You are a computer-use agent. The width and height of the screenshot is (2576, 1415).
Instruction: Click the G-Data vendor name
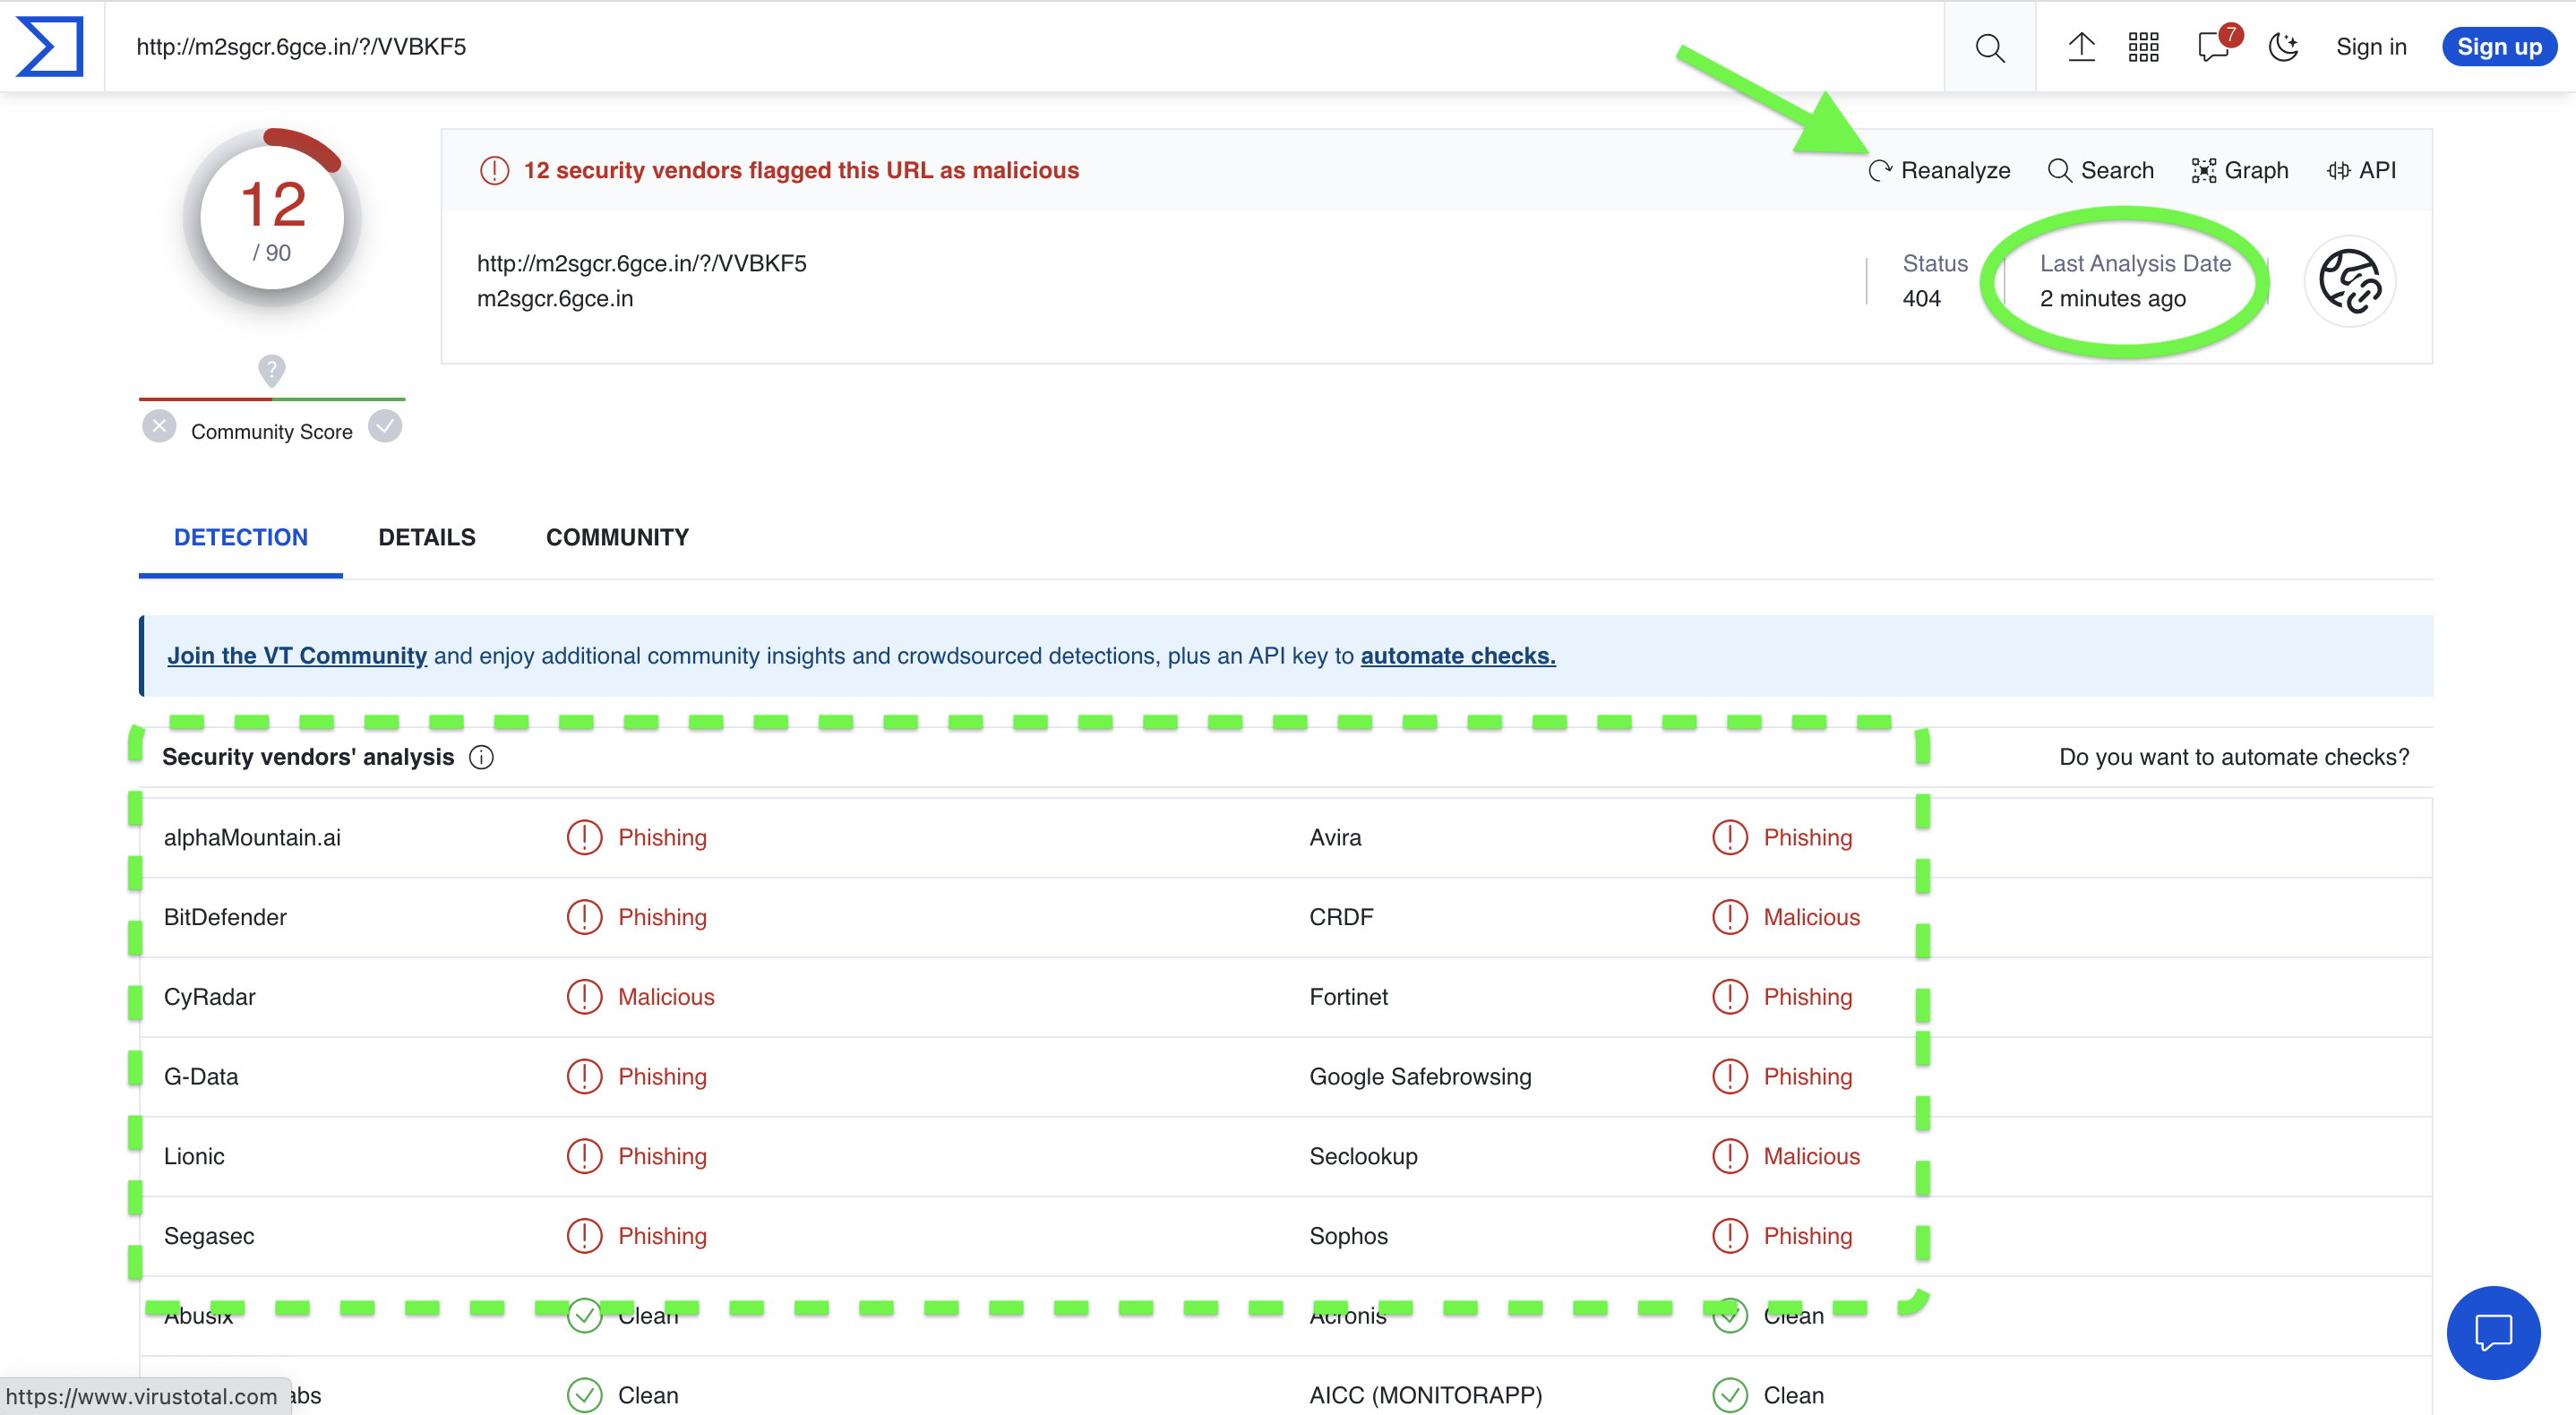point(201,1076)
